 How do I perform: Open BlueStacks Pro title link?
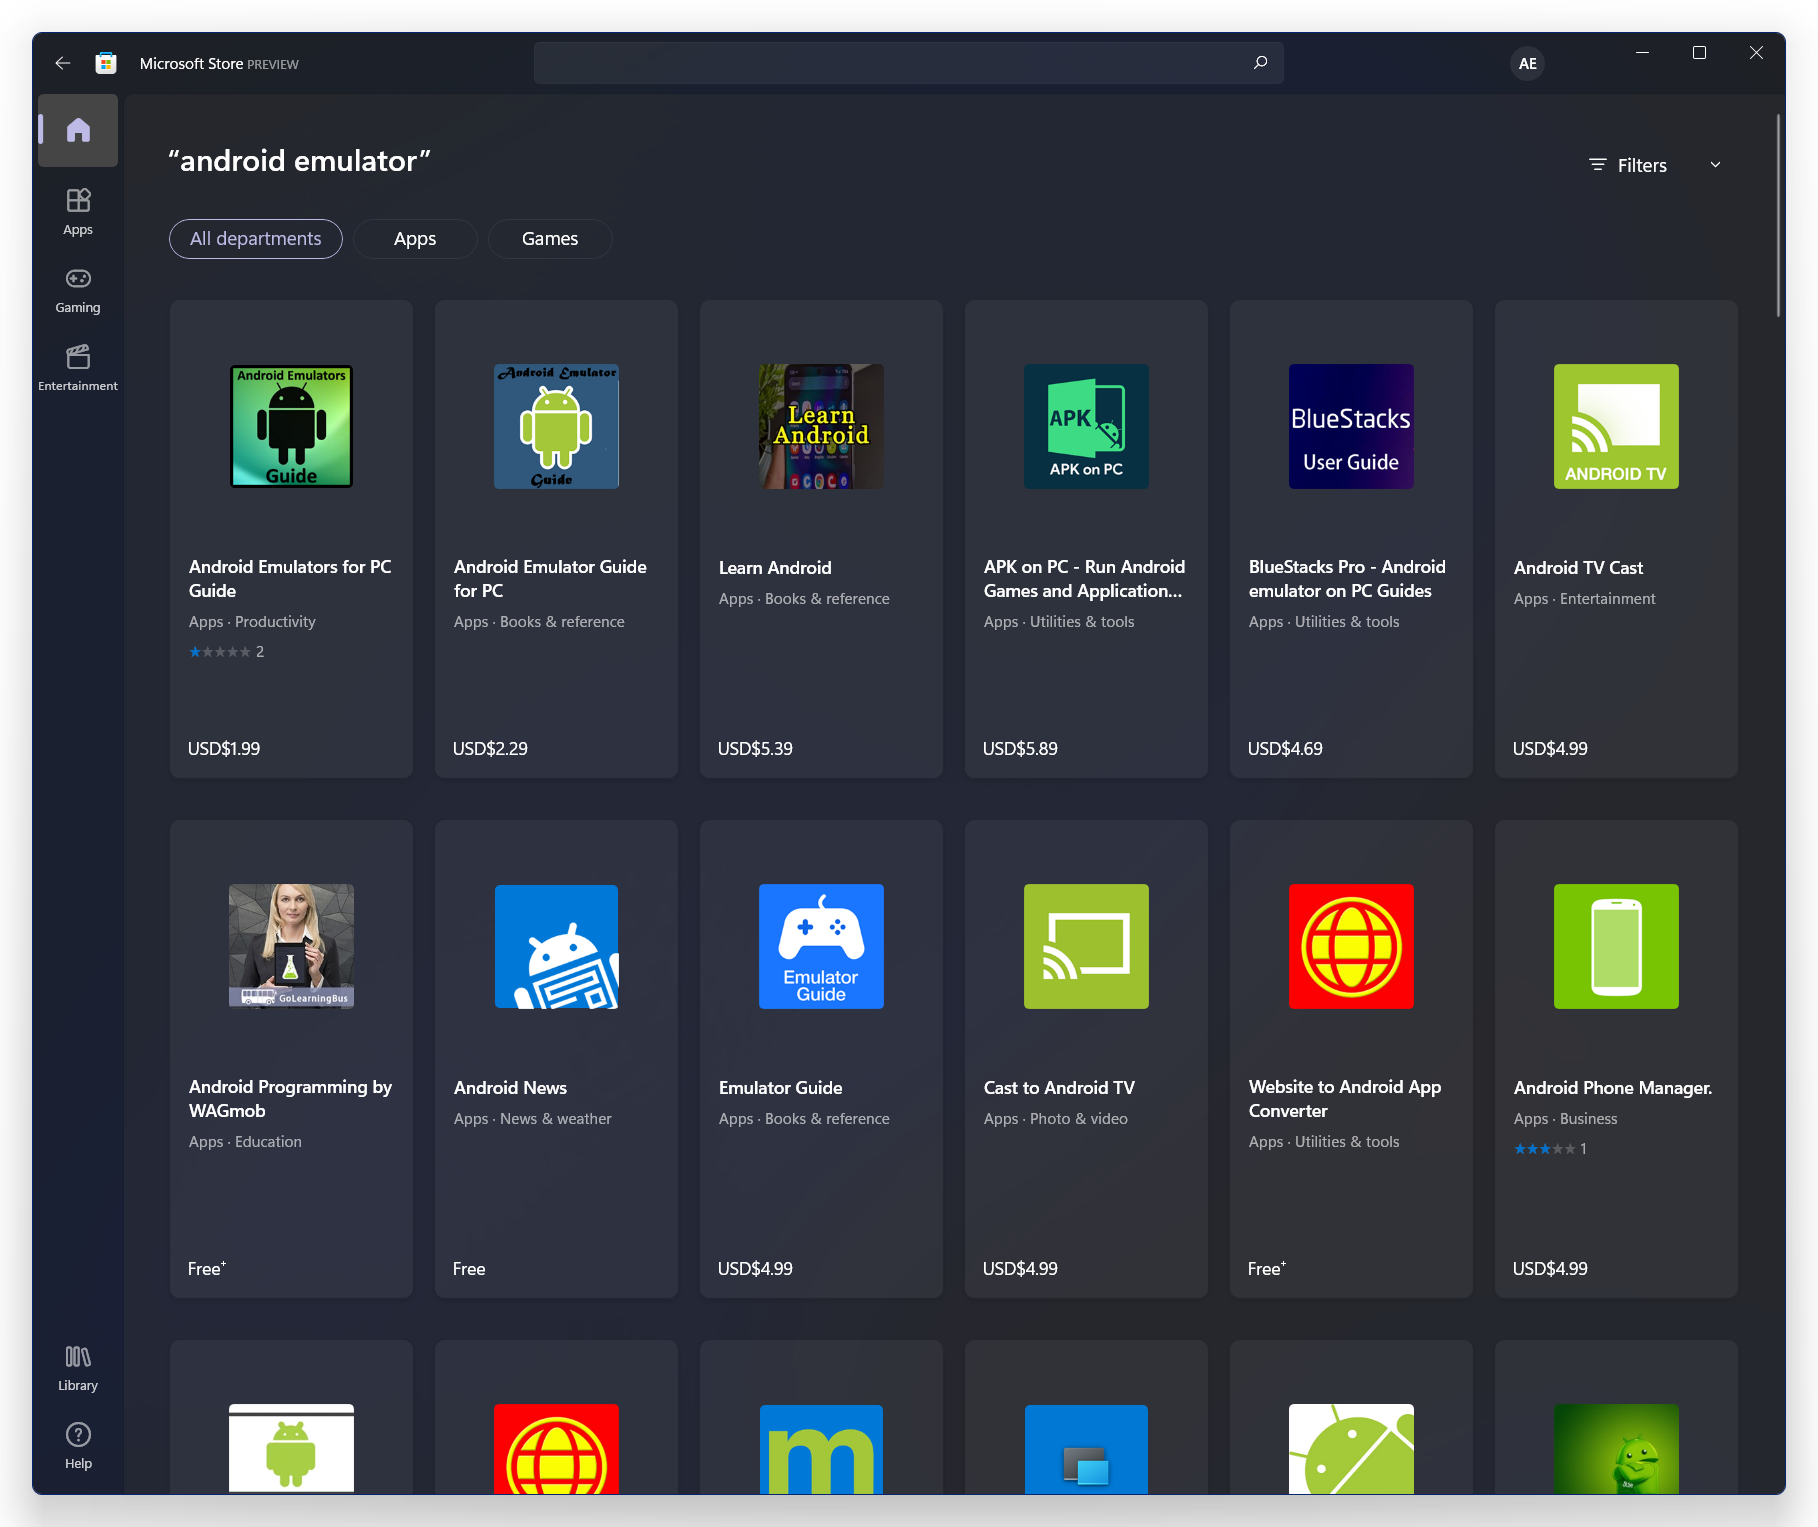click(1347, 579)
